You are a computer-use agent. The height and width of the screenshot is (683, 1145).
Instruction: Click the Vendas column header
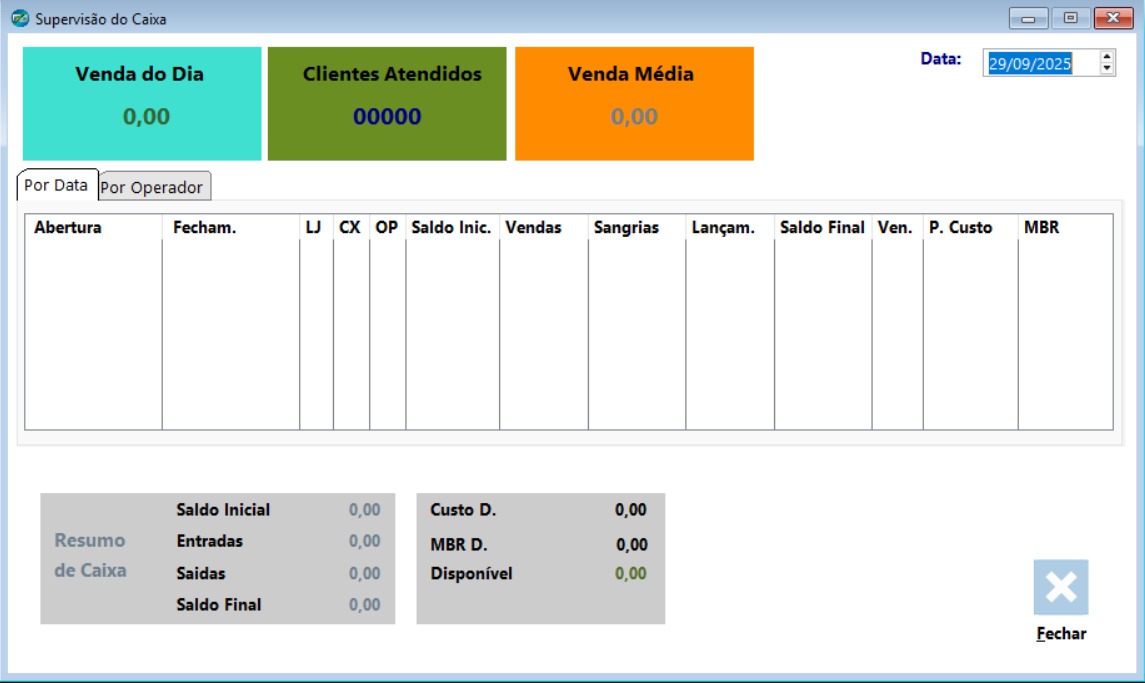[543, 227]
